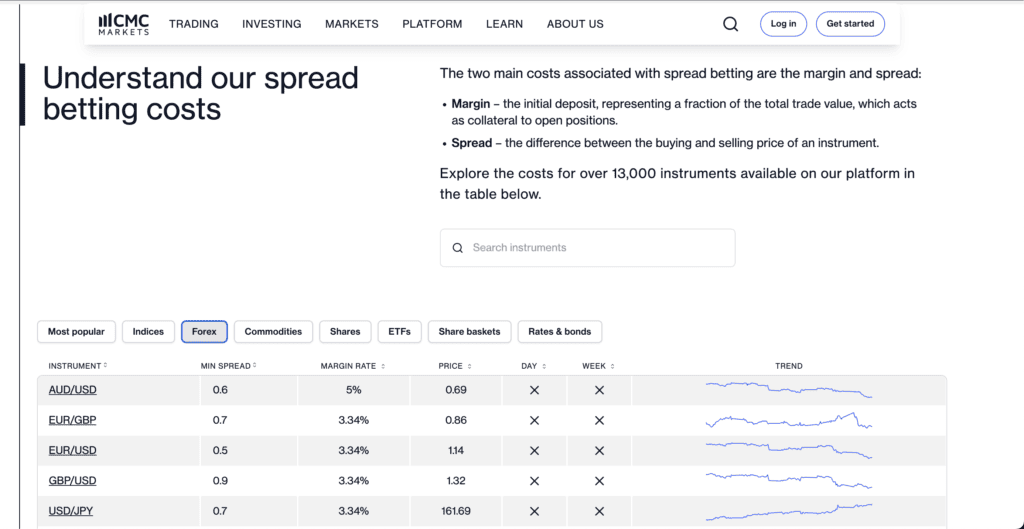Screen dimensions: 1024x529
Task: Click the X in GBP/USD Day column
Action: pos(534,481)
